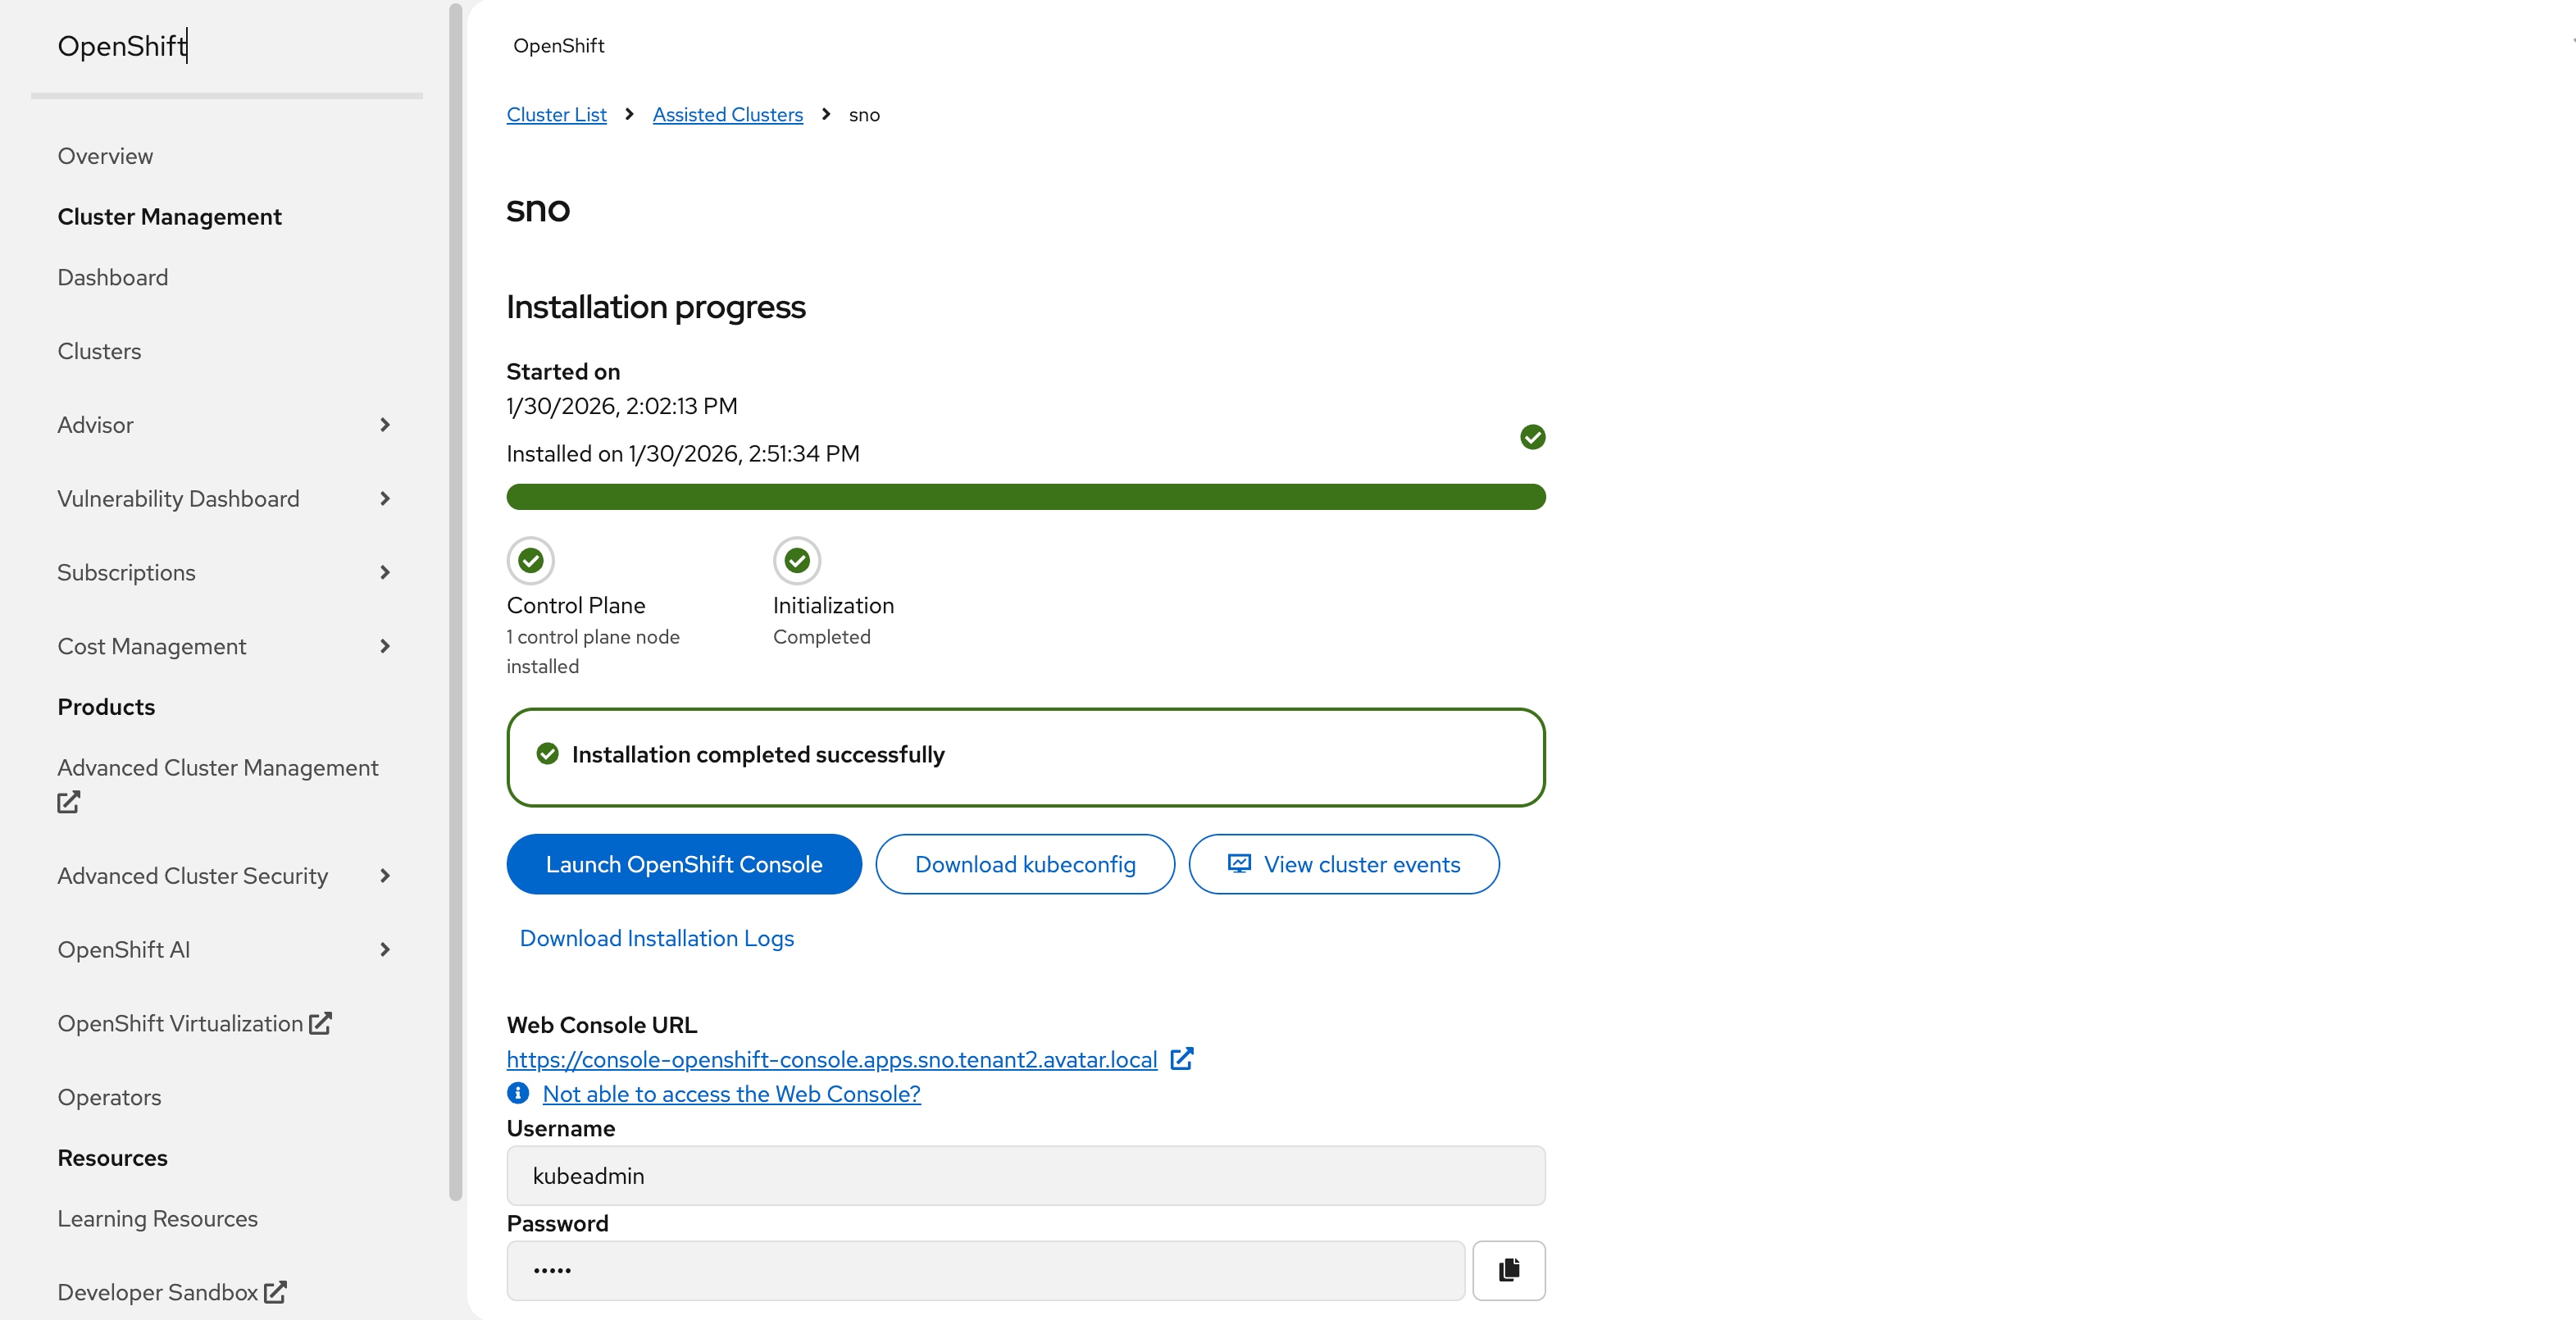
Task: Click the 'Resources' section heading
Action: point(112,1158)
